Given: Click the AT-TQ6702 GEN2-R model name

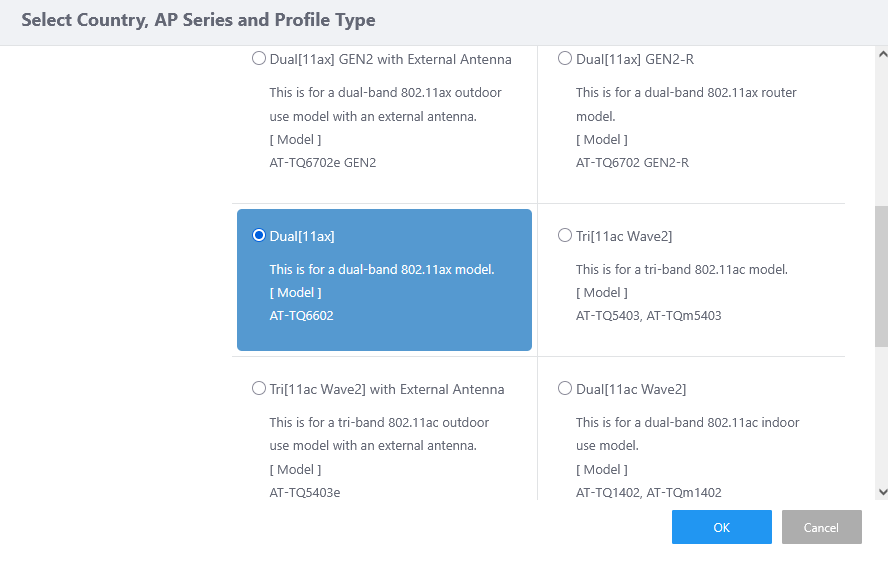Looking at the screenshot, I should [632, 163].
